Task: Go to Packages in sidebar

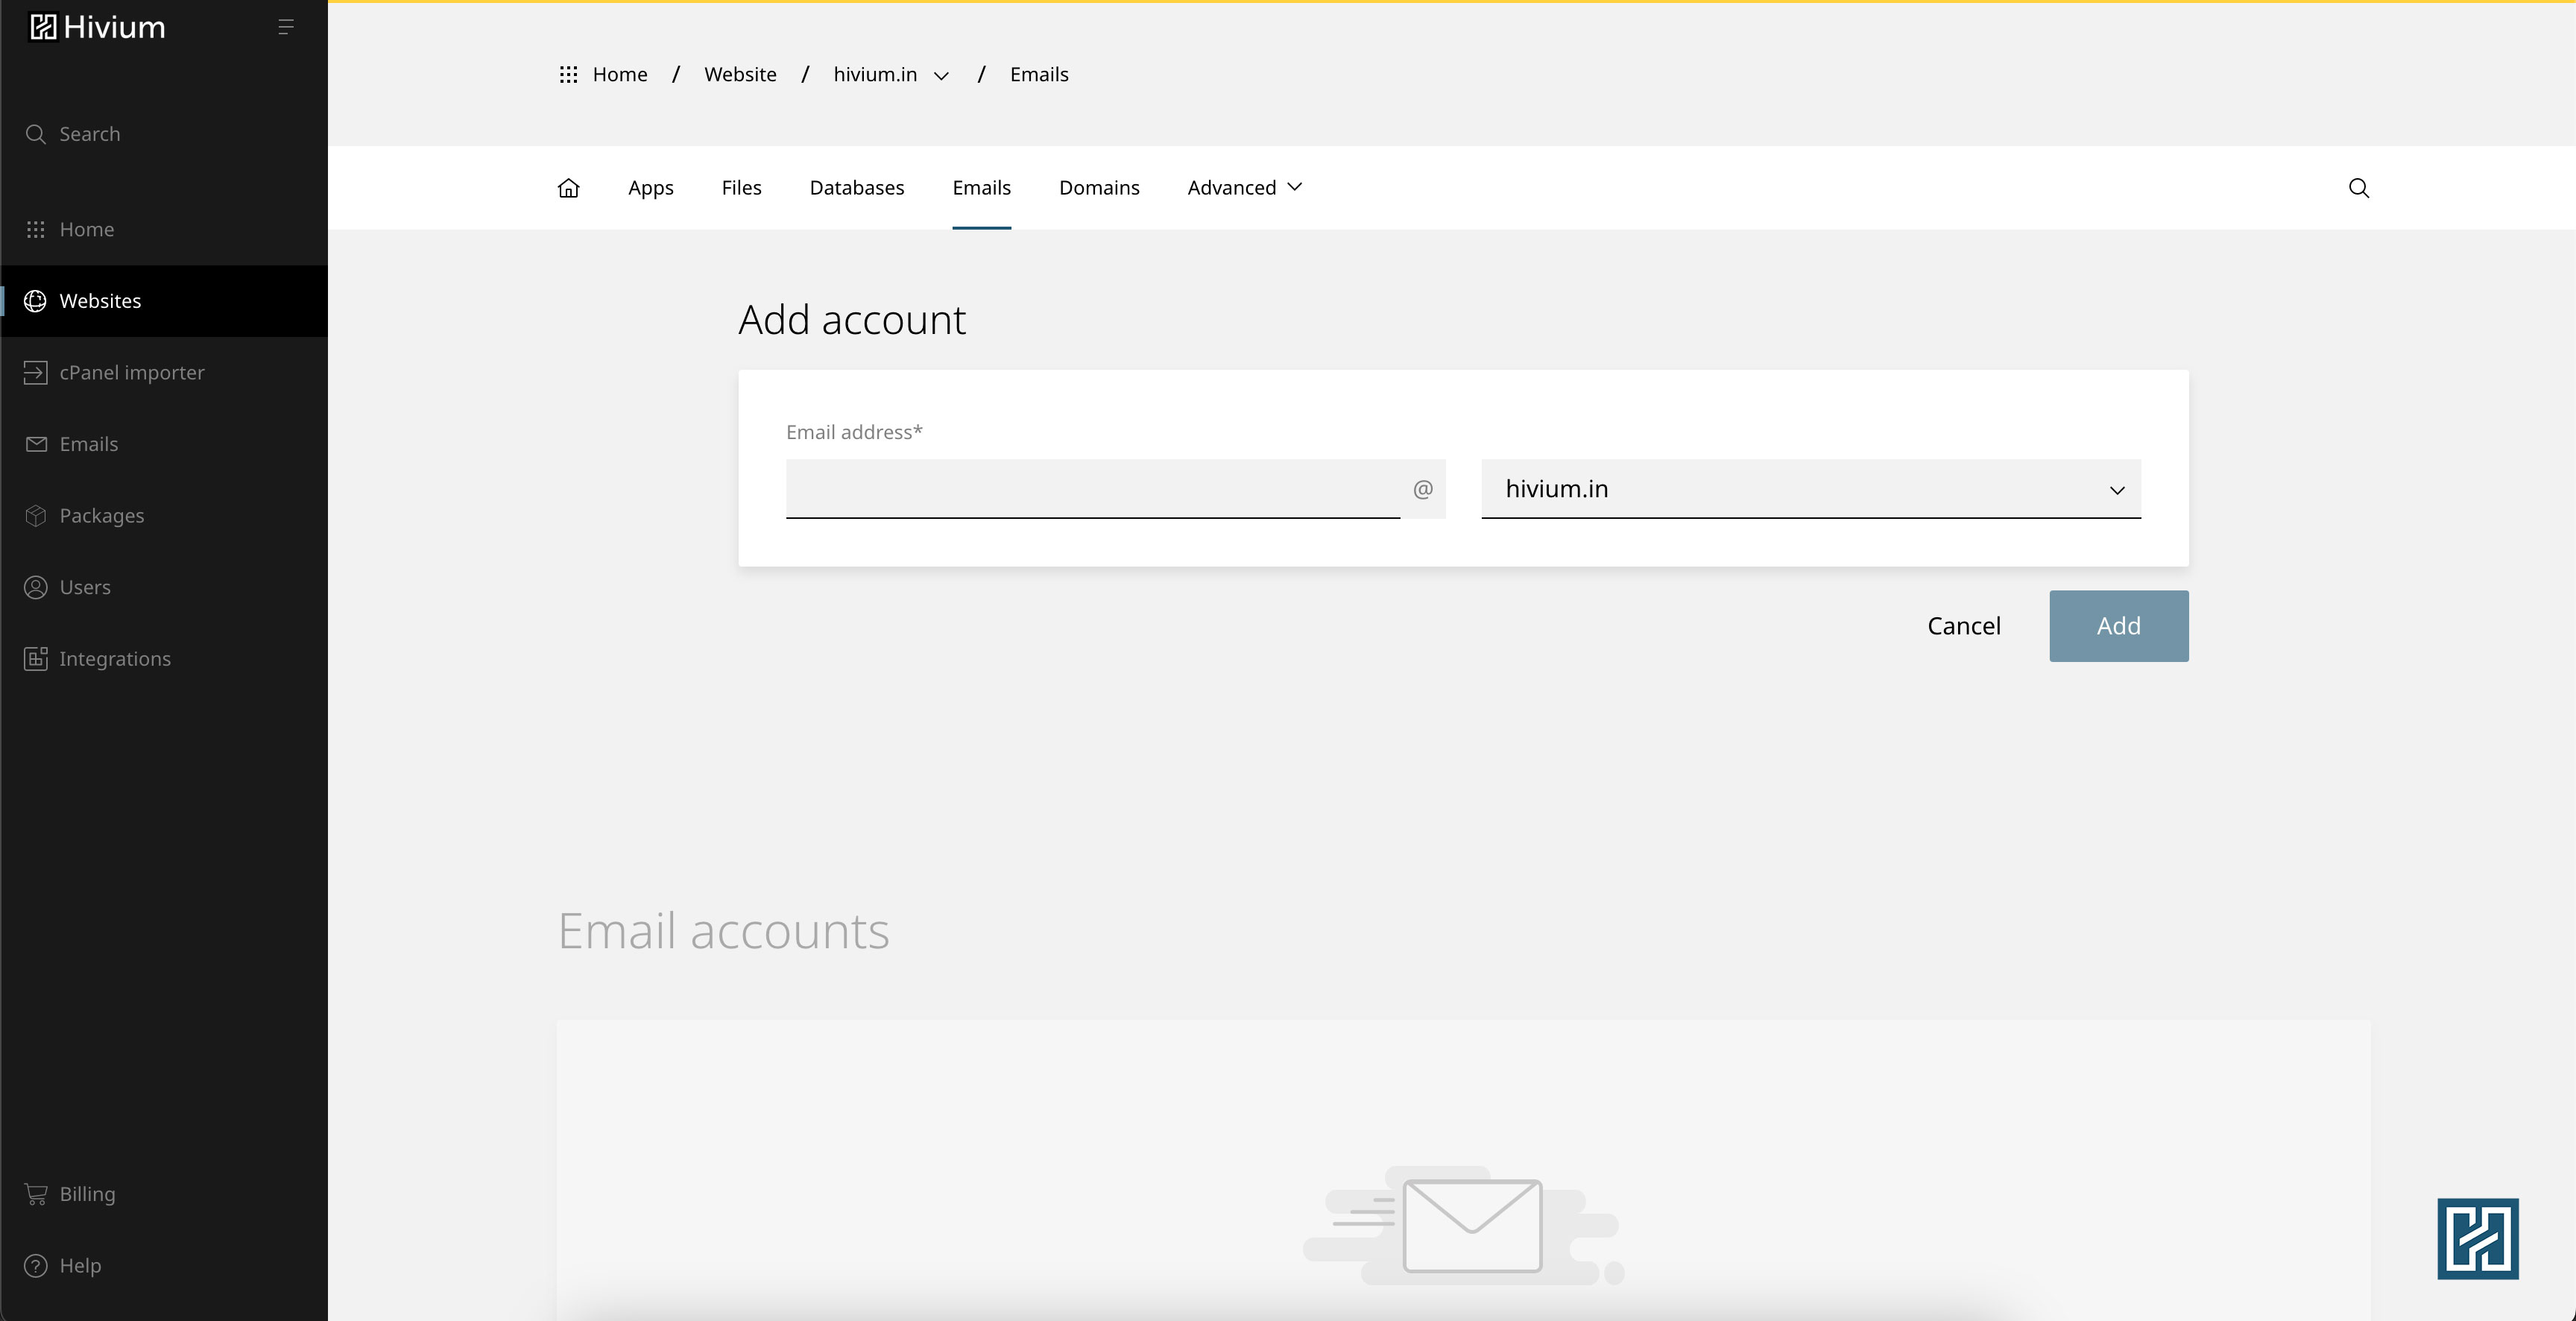Action: point(101,516)
